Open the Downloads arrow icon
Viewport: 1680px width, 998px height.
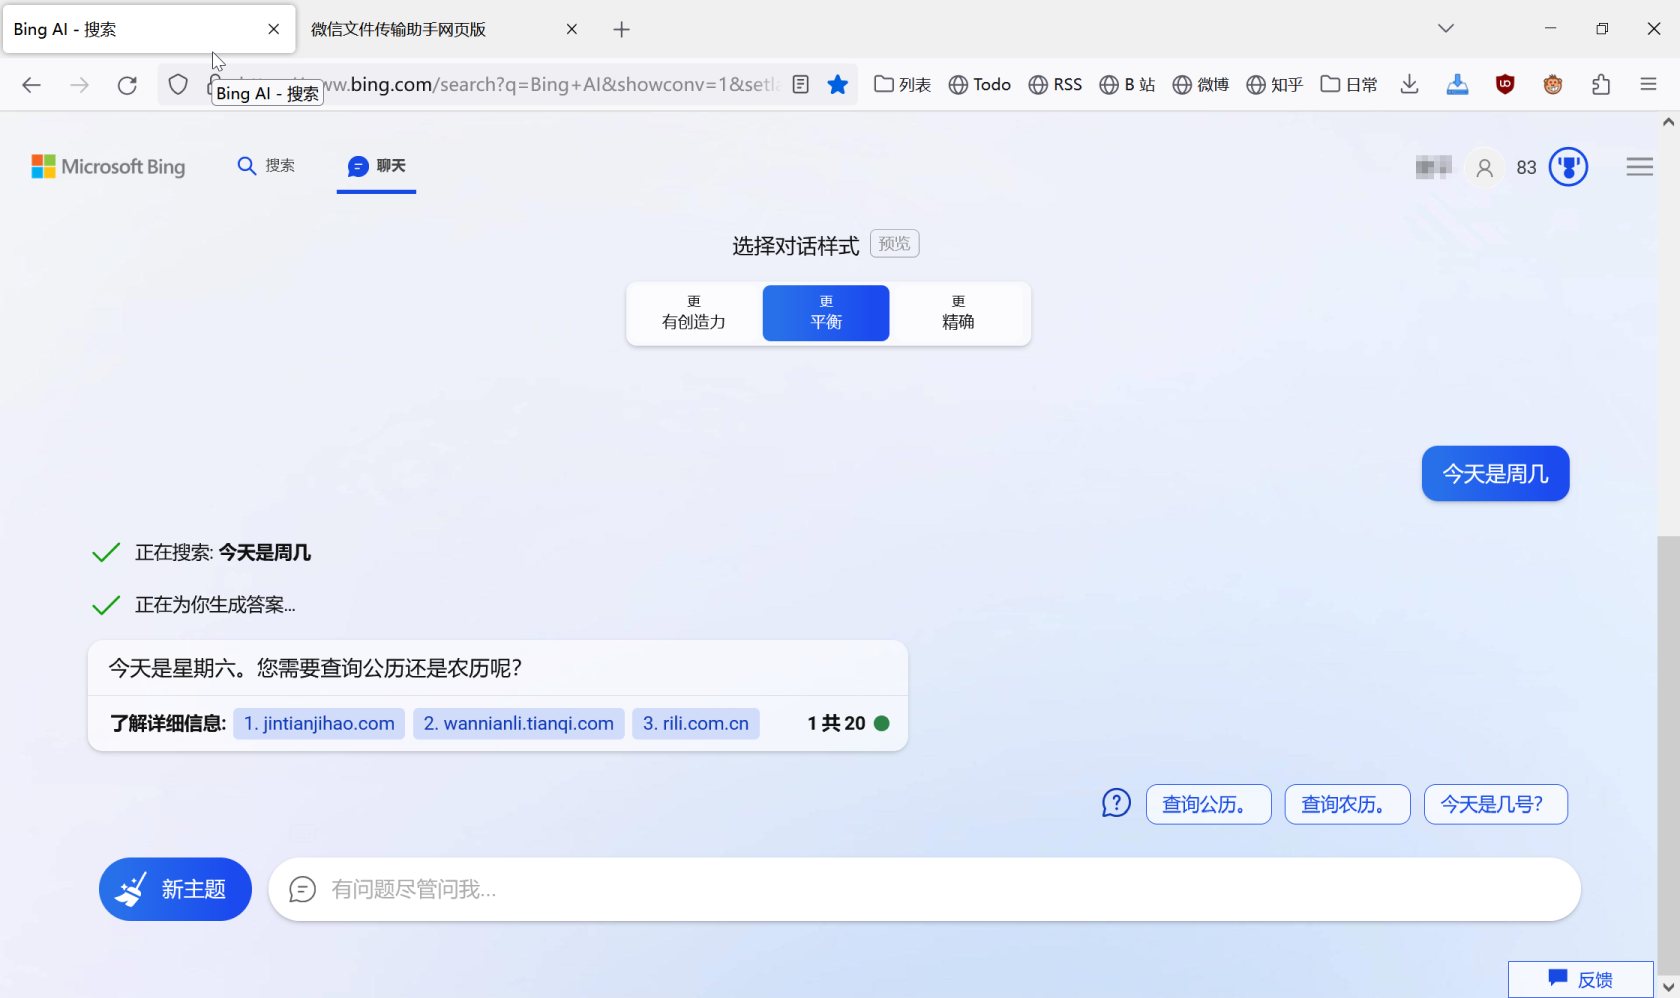pyautogui.click(x=1409, y=85)
